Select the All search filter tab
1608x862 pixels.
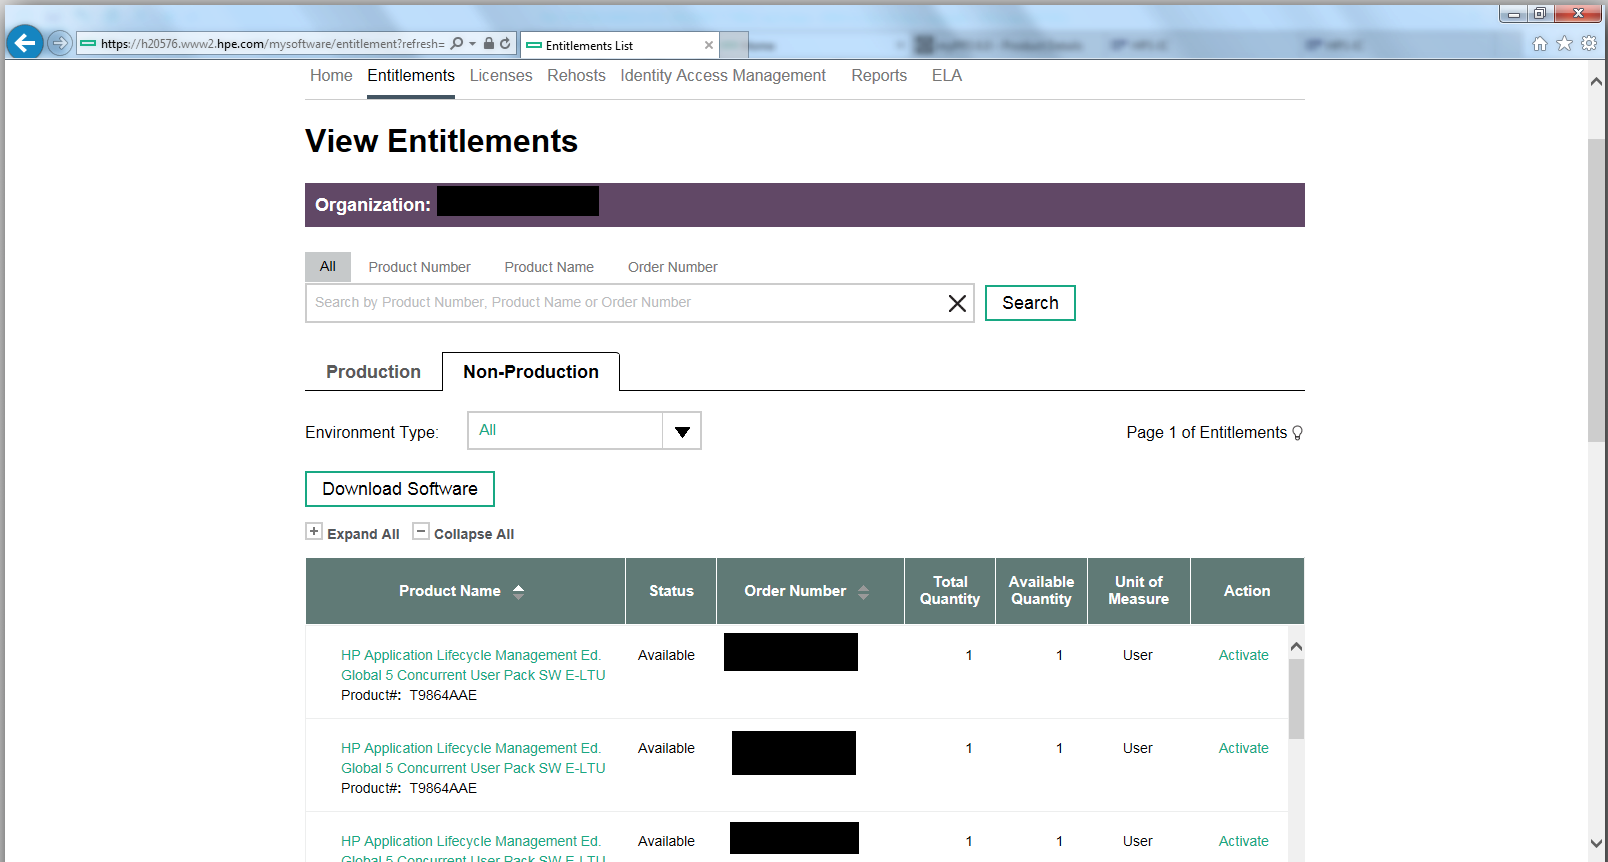click(328, 267)
